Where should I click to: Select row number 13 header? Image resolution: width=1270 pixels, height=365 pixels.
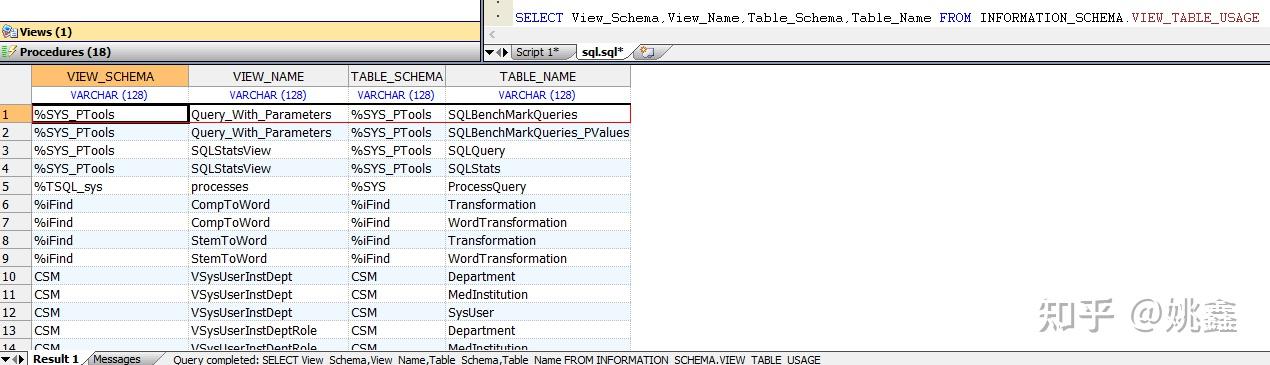pyautogui.click(x=16, y=330)
